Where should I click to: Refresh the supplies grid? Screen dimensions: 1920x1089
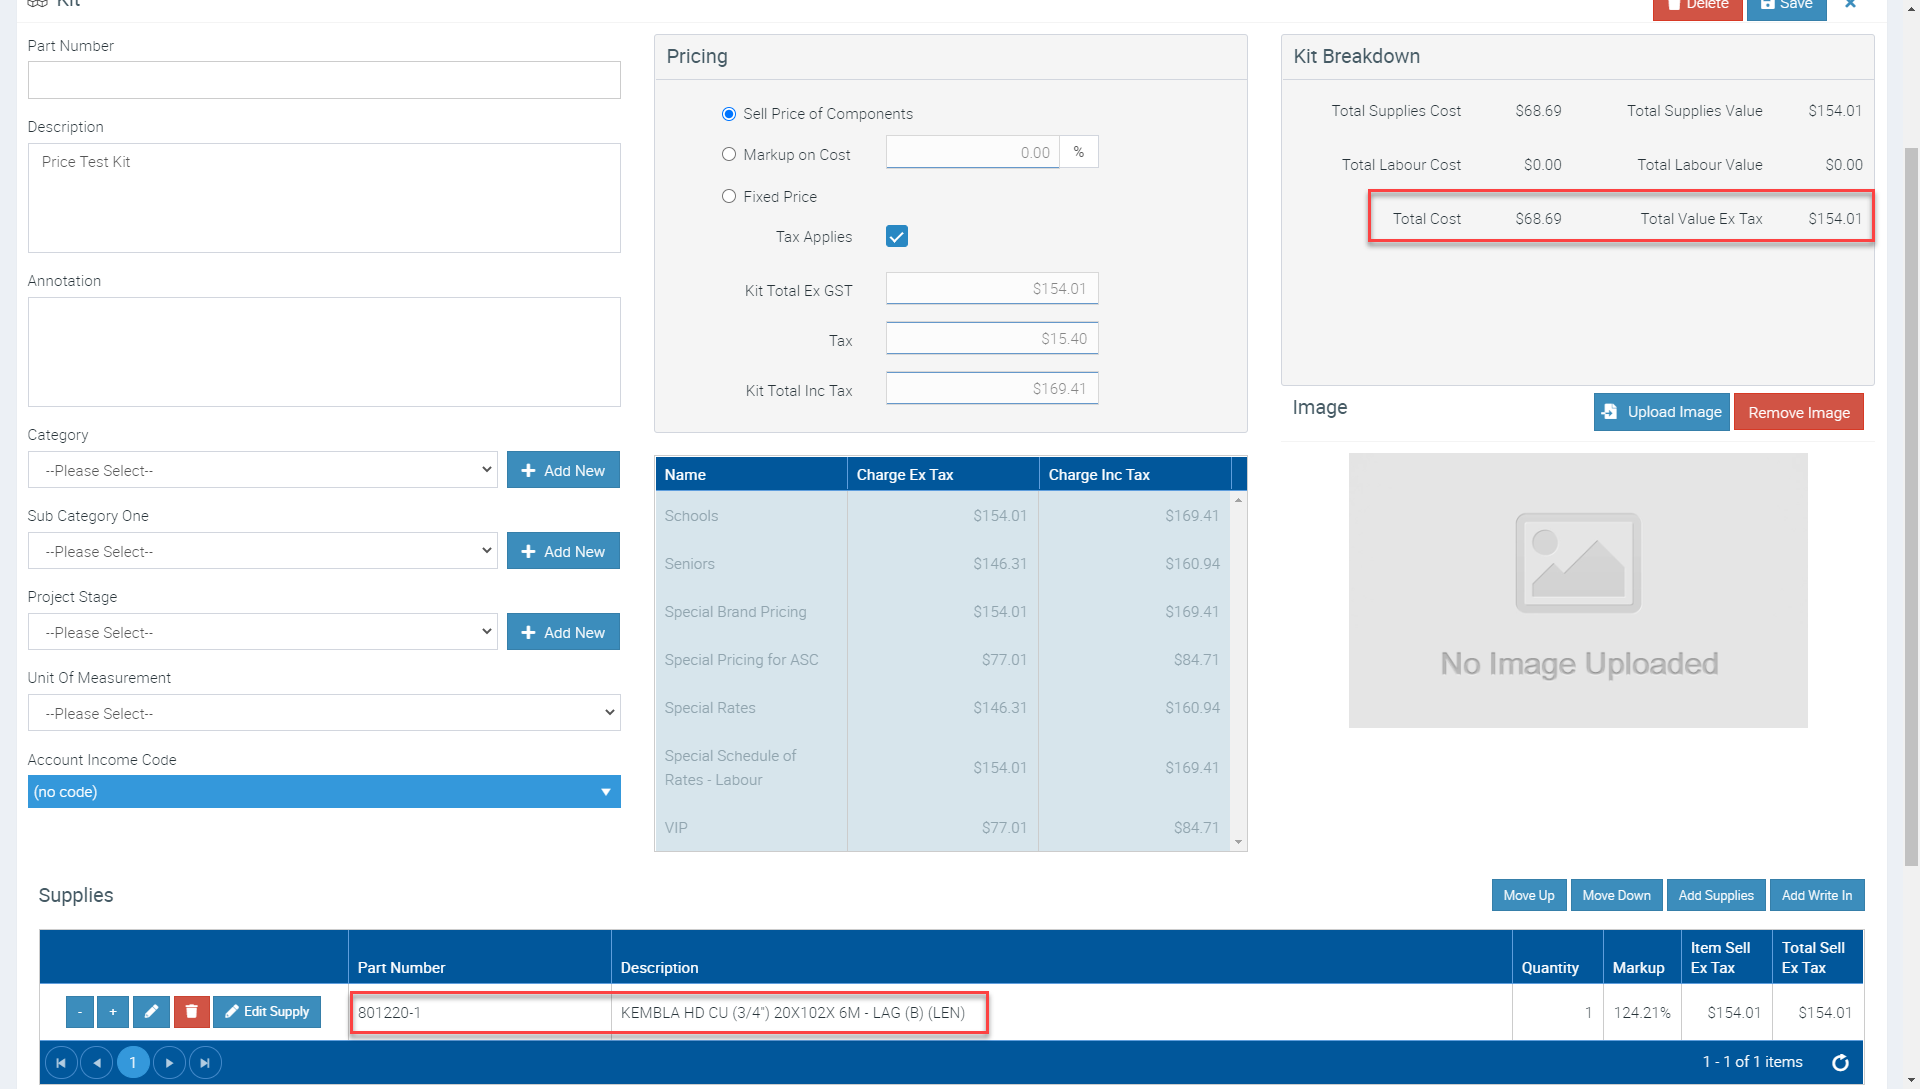(x=1840, y=1063)
